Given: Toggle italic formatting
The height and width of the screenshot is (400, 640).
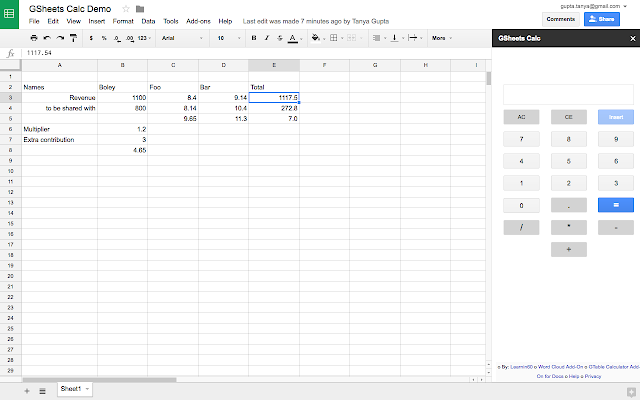Looking at the screenshot, I should (x=267, y=38).
